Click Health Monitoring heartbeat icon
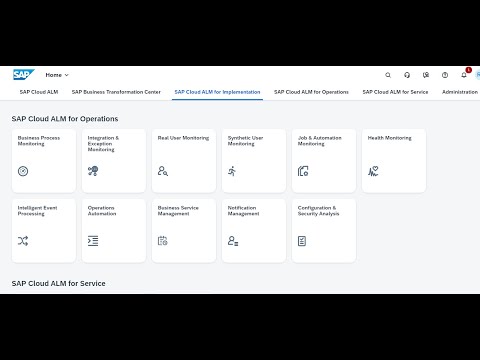 click(x=373, y=171)
